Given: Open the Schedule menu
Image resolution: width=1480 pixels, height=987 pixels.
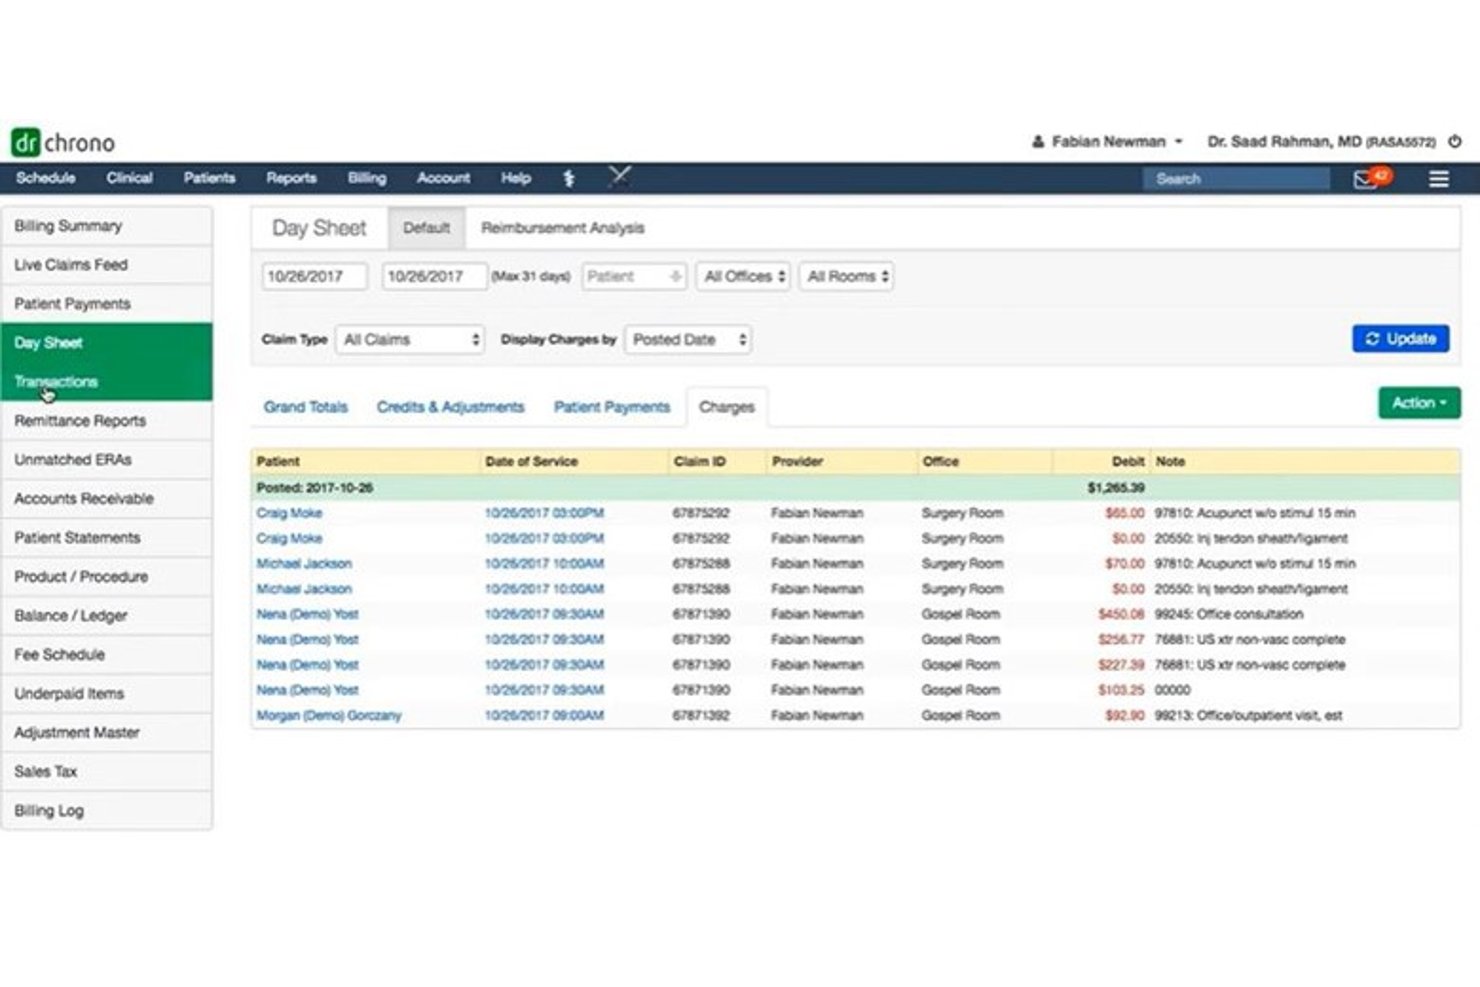Looking at the screenshot, I should tap(46, 178).
